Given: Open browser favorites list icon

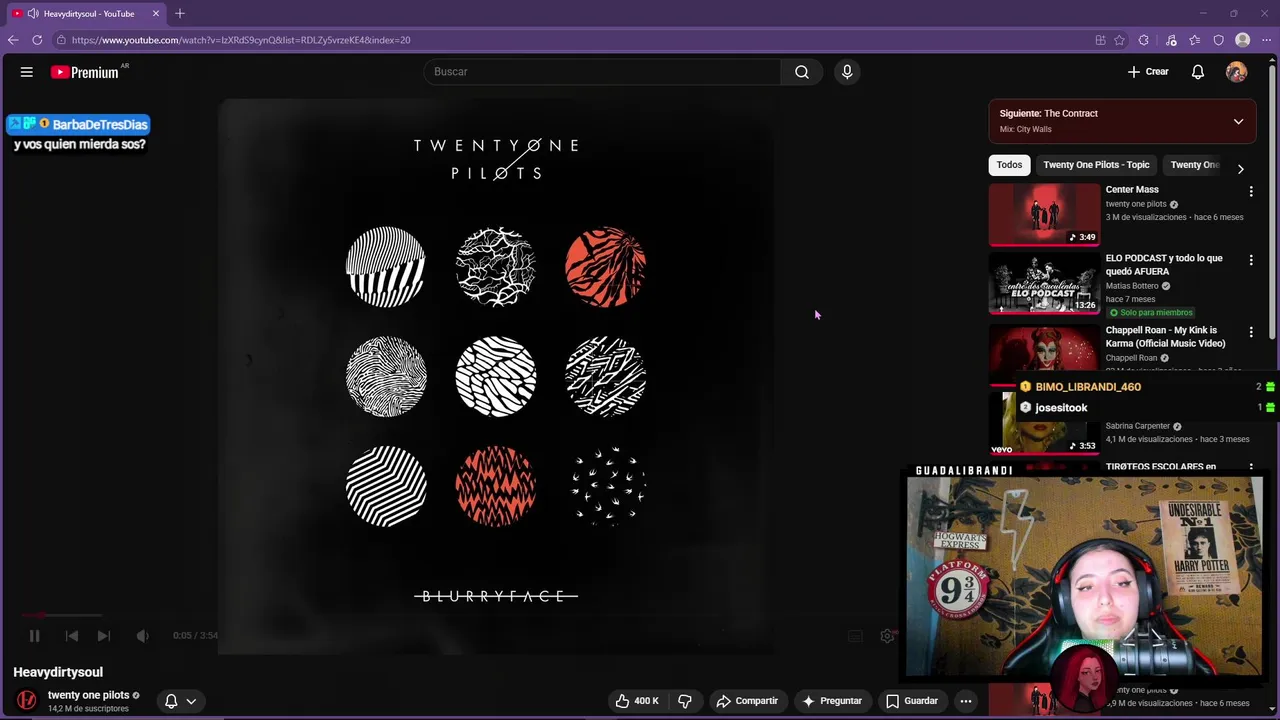Looking at the screenshot, I should point(1195,40).
